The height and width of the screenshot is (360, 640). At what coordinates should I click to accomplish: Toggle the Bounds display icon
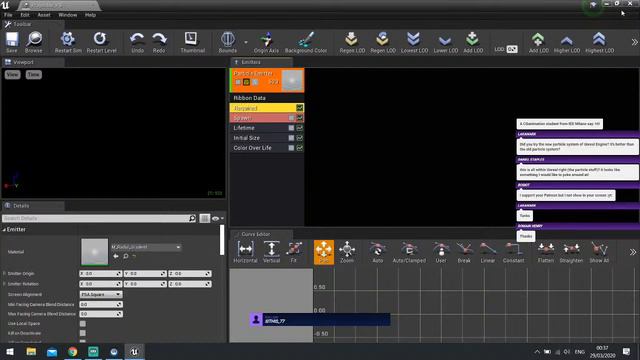pyautogui.click(x=227, y=42)
